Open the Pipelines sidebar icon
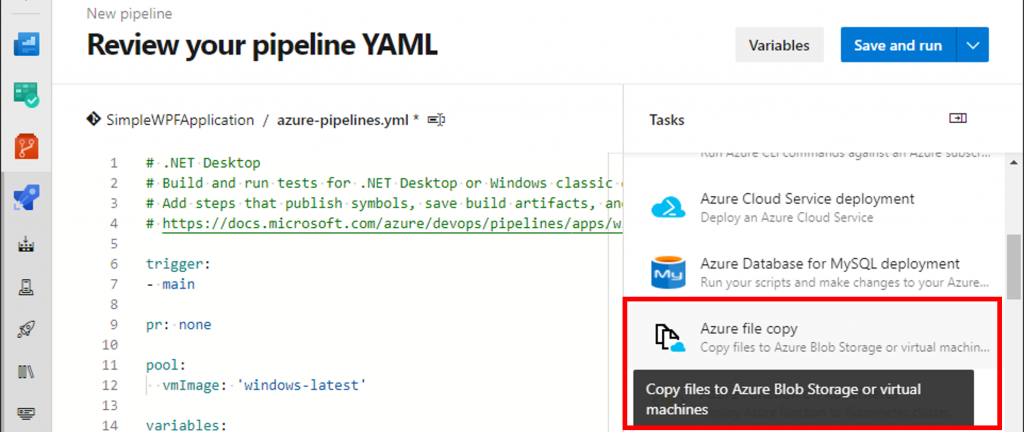 coord(27,198)
